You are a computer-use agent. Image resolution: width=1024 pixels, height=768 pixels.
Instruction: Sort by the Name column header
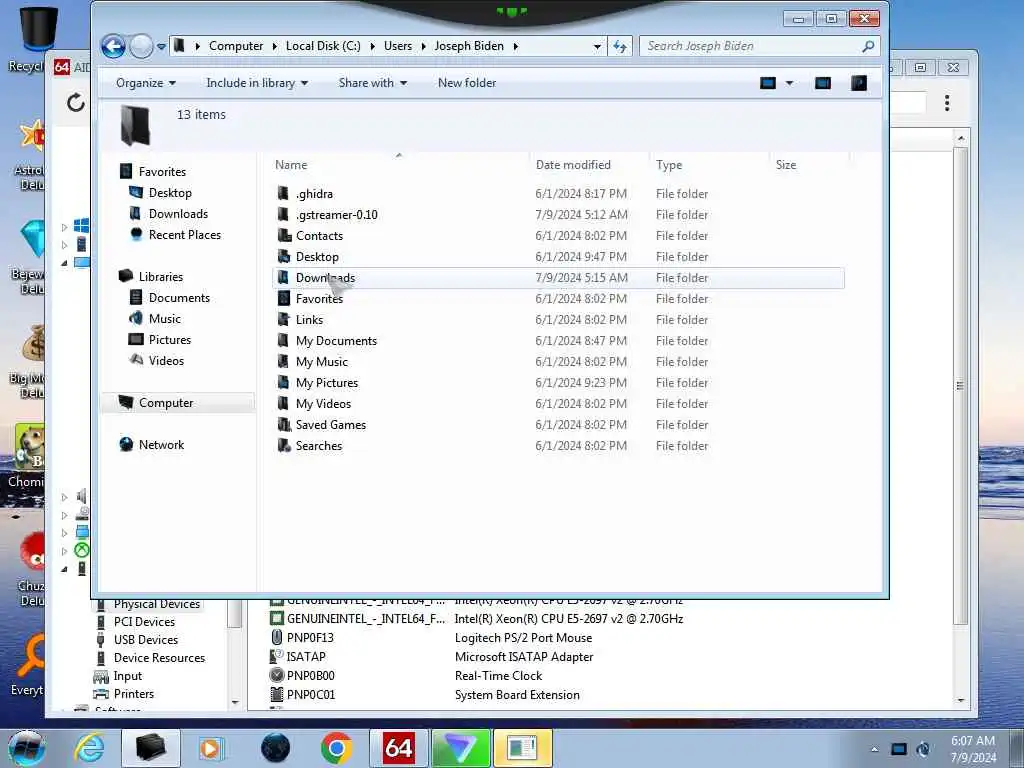[x=291, y=165]
